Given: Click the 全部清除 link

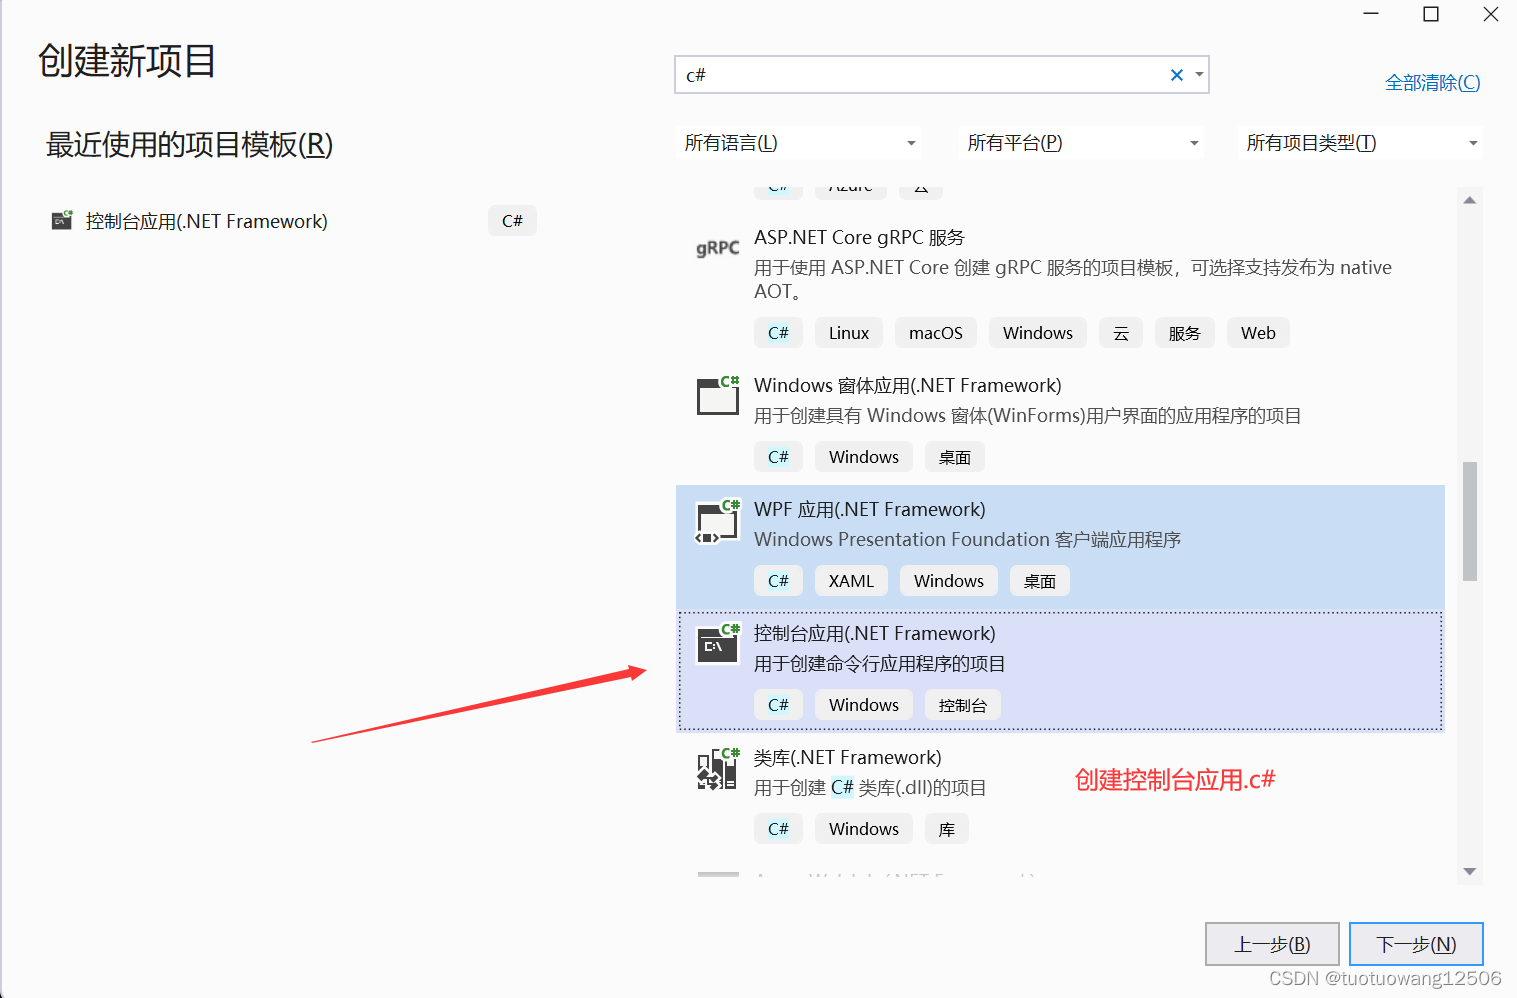Looking at the screenshot, I should tap(1432, 83).
